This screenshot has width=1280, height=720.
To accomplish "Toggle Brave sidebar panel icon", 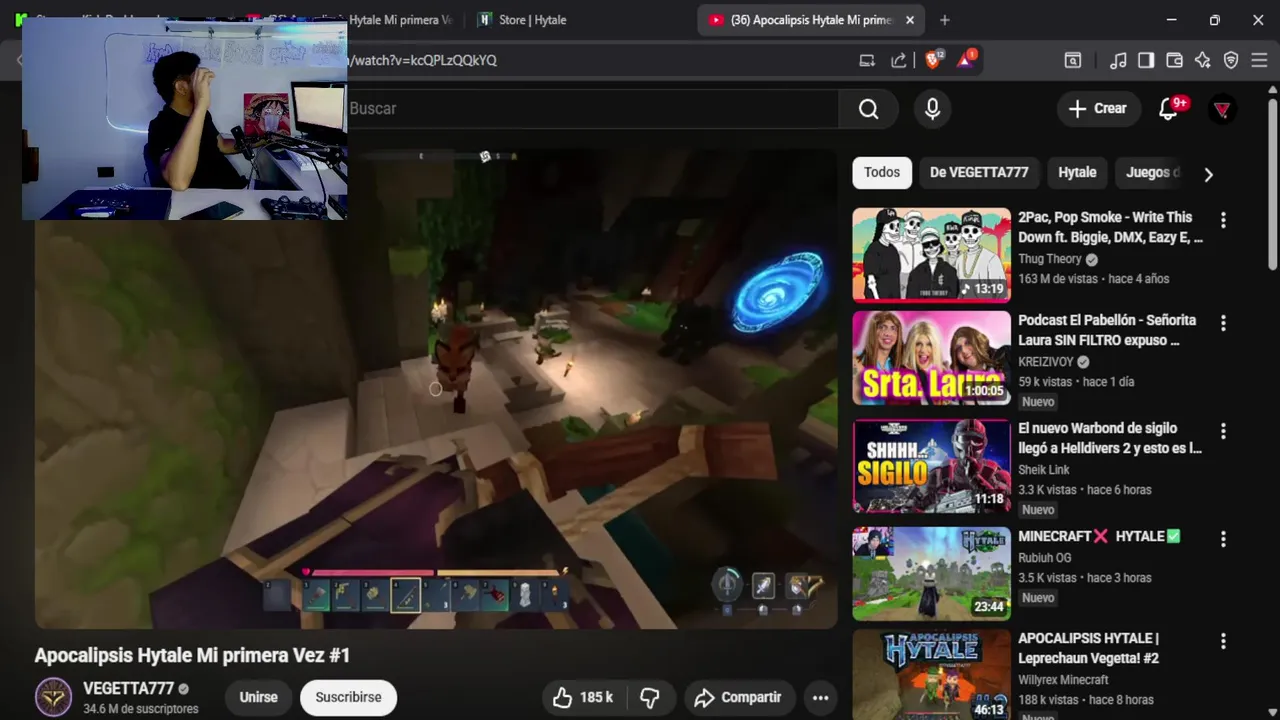I will click(x=1146, y=60).
